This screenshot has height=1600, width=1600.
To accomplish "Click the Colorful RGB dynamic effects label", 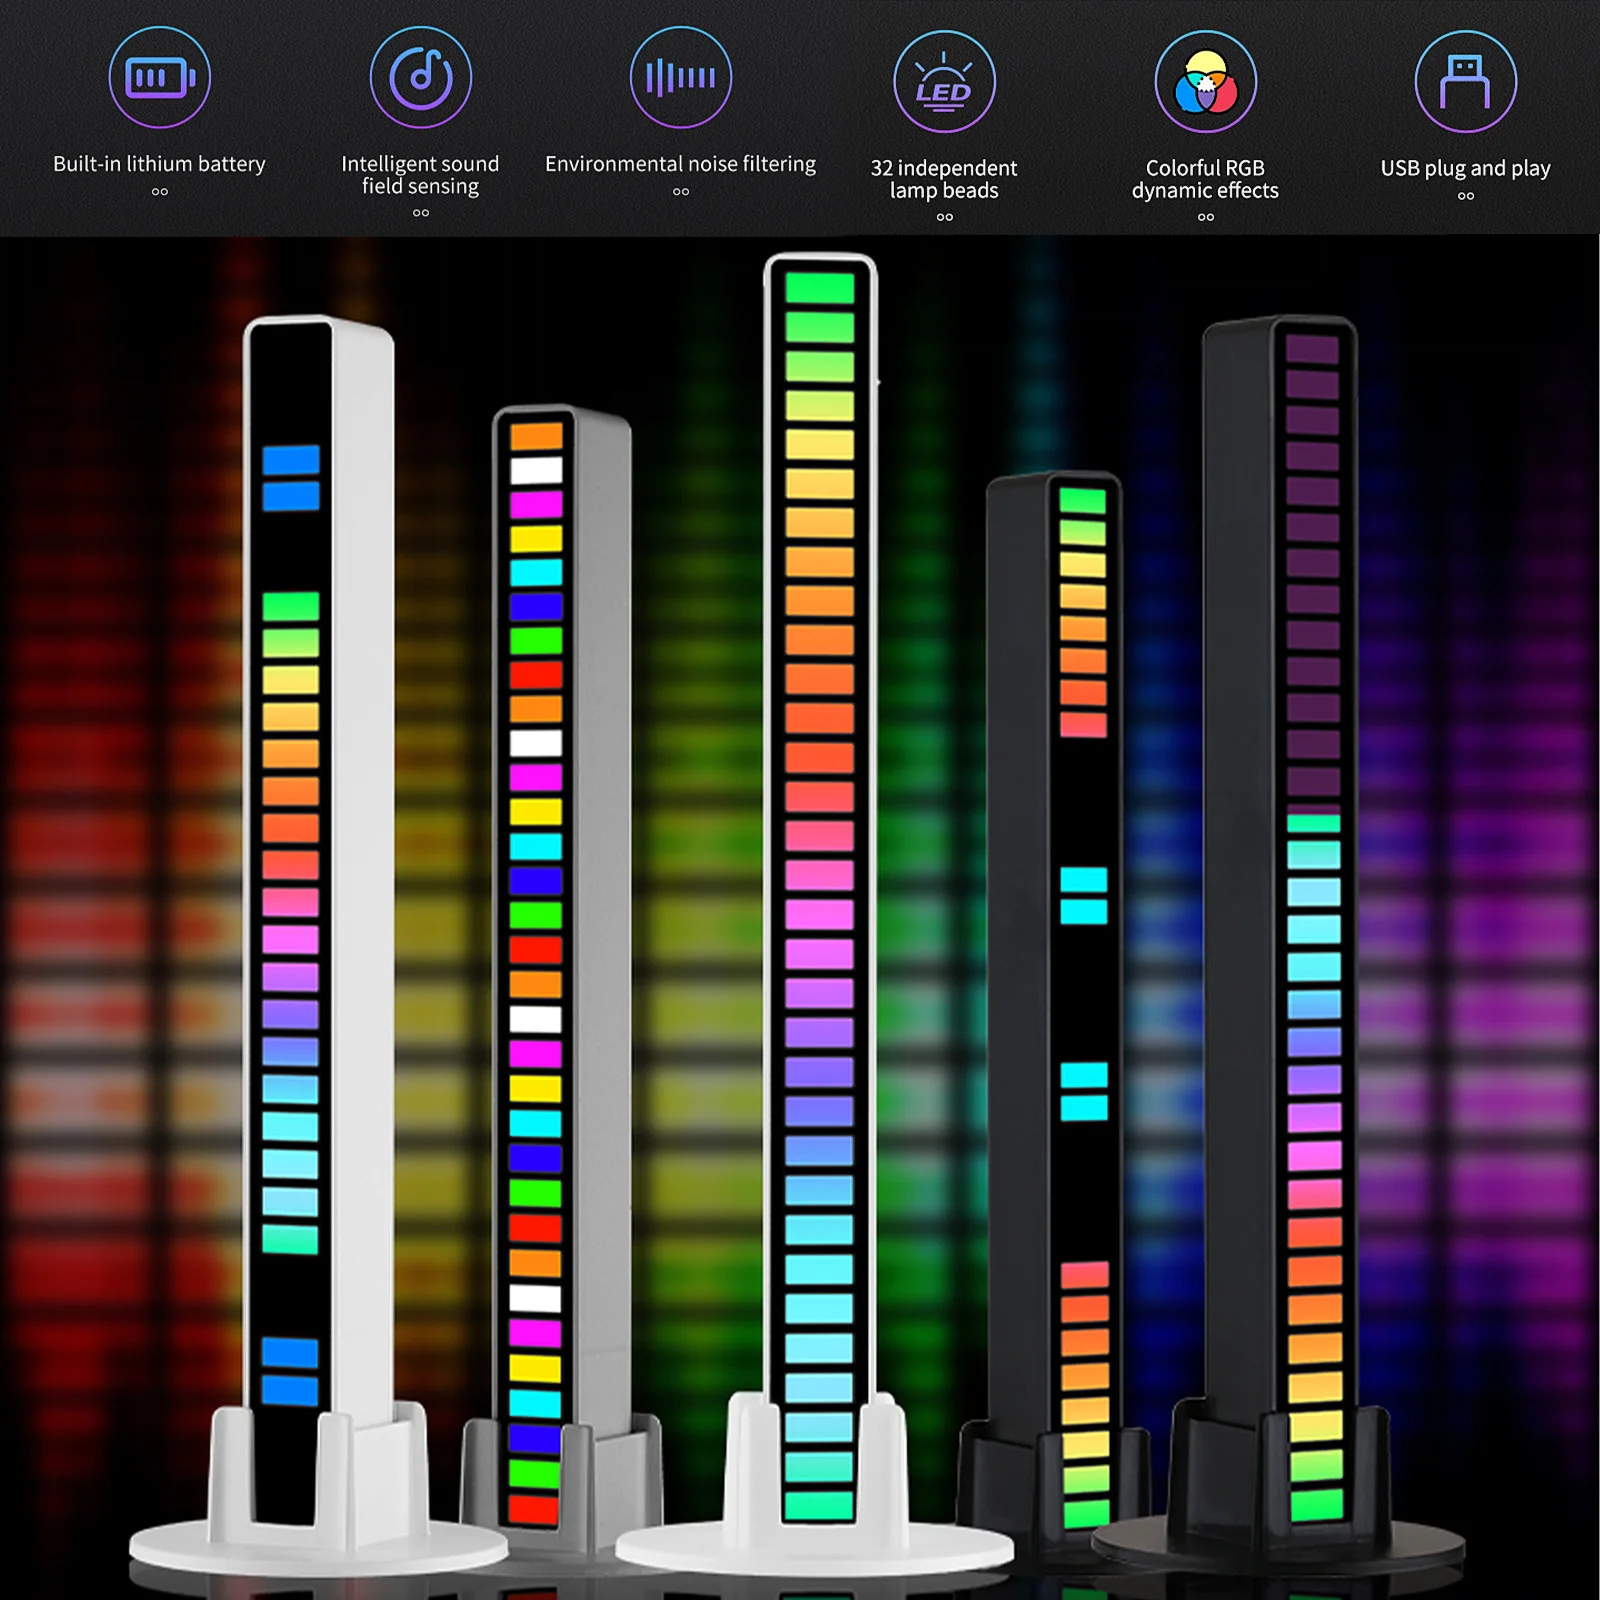I will tap(1204, 180).
